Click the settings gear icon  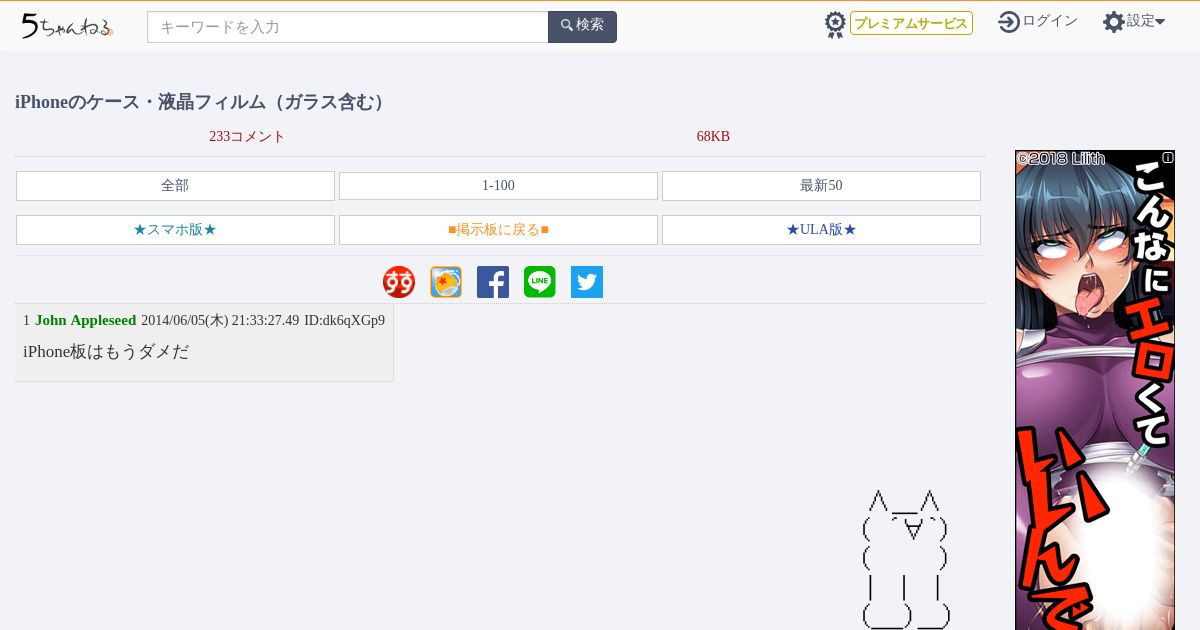point(1114,22)
